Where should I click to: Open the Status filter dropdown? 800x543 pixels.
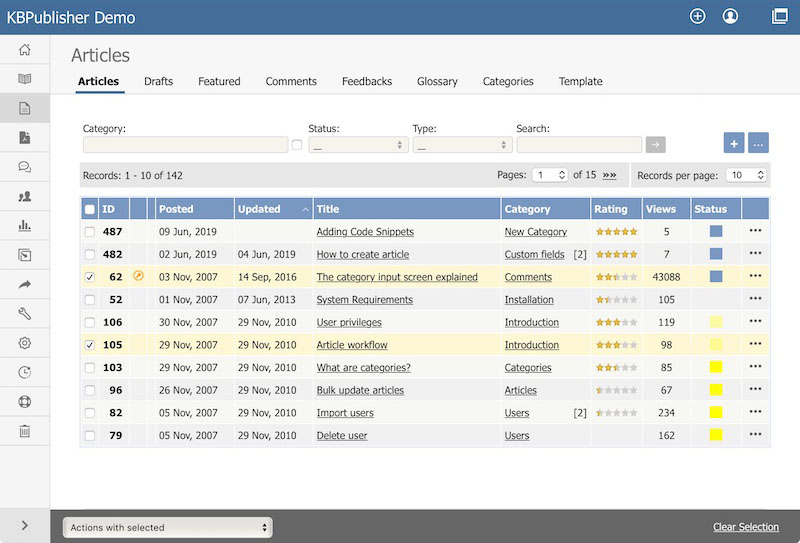358,145
